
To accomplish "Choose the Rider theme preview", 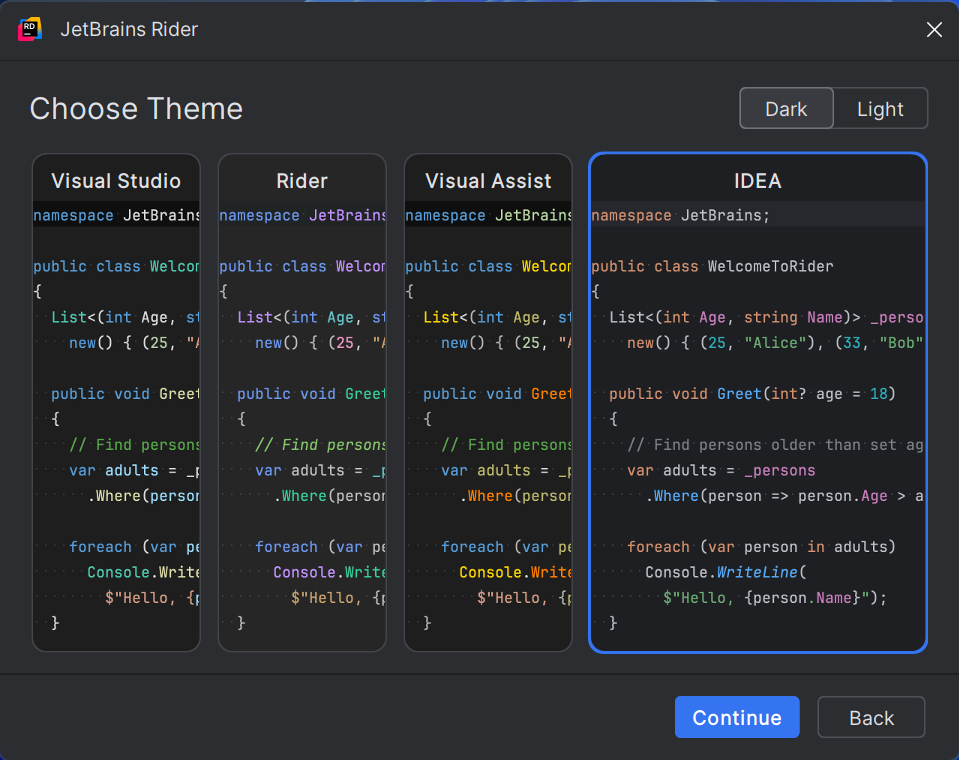I will point(302,402).
